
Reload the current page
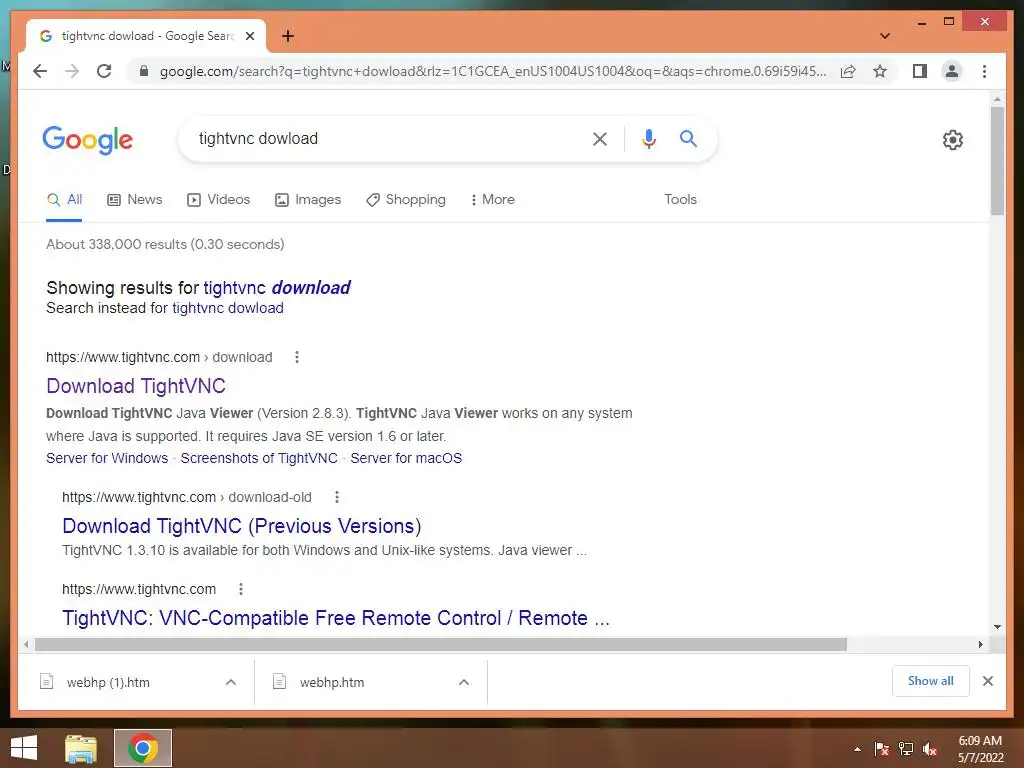104,71
